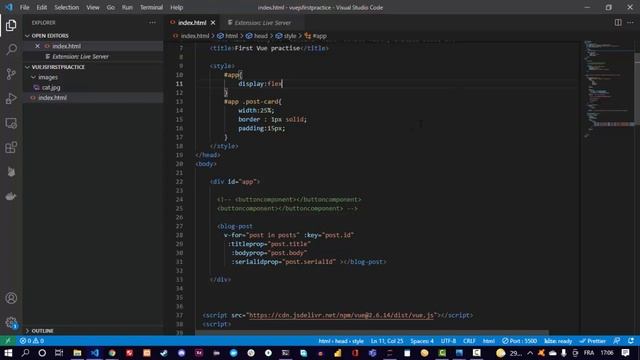640x360 pixels.
Task: Open the View menu
Action: [x=93, y=7]
